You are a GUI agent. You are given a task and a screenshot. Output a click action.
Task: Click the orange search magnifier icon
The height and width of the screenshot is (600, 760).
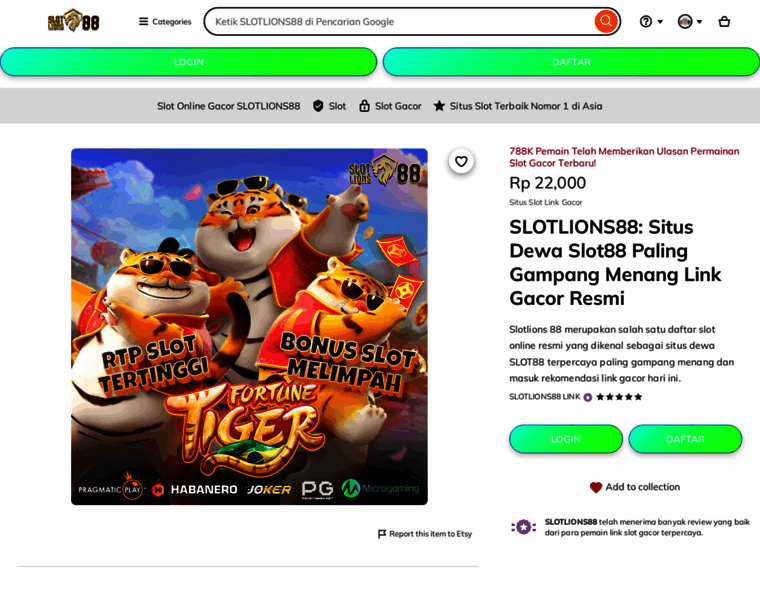605,21
